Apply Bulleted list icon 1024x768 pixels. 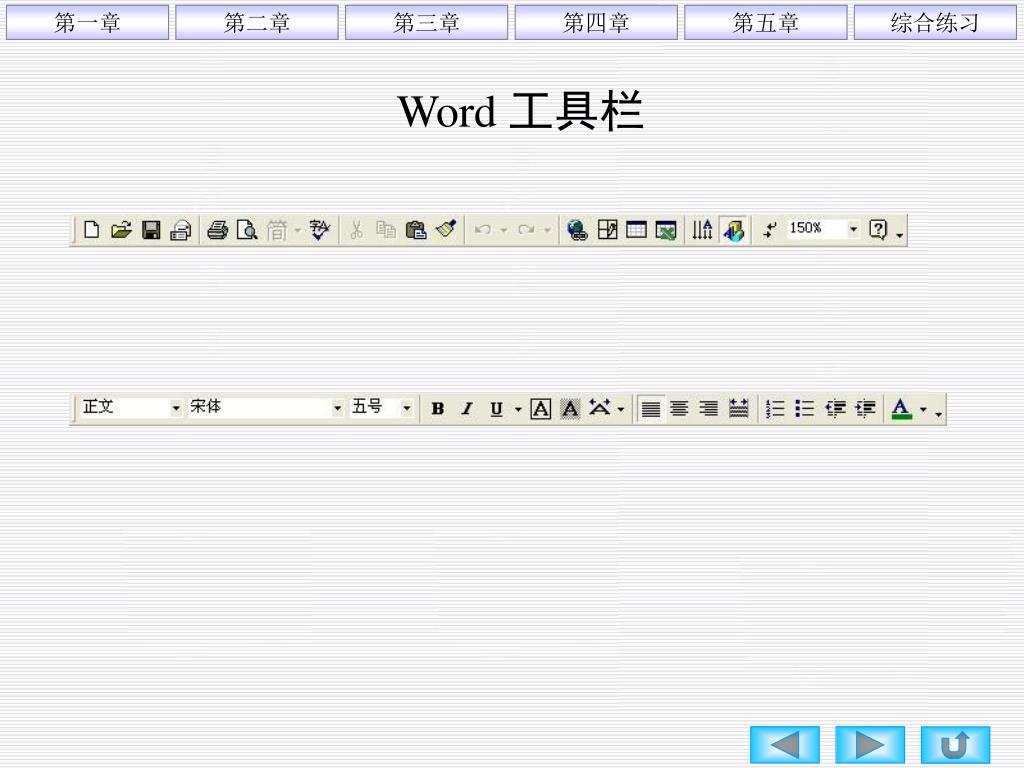(x=805, y=409)
